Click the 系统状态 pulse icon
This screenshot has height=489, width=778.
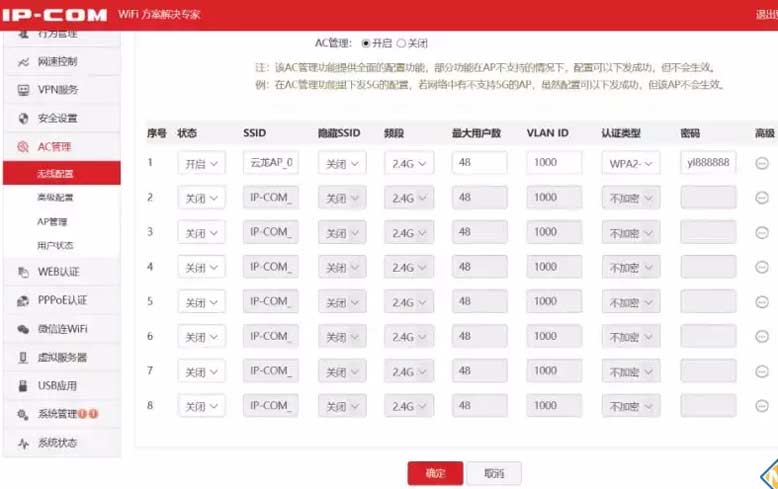pyautogui.click(x=23, y=443)
